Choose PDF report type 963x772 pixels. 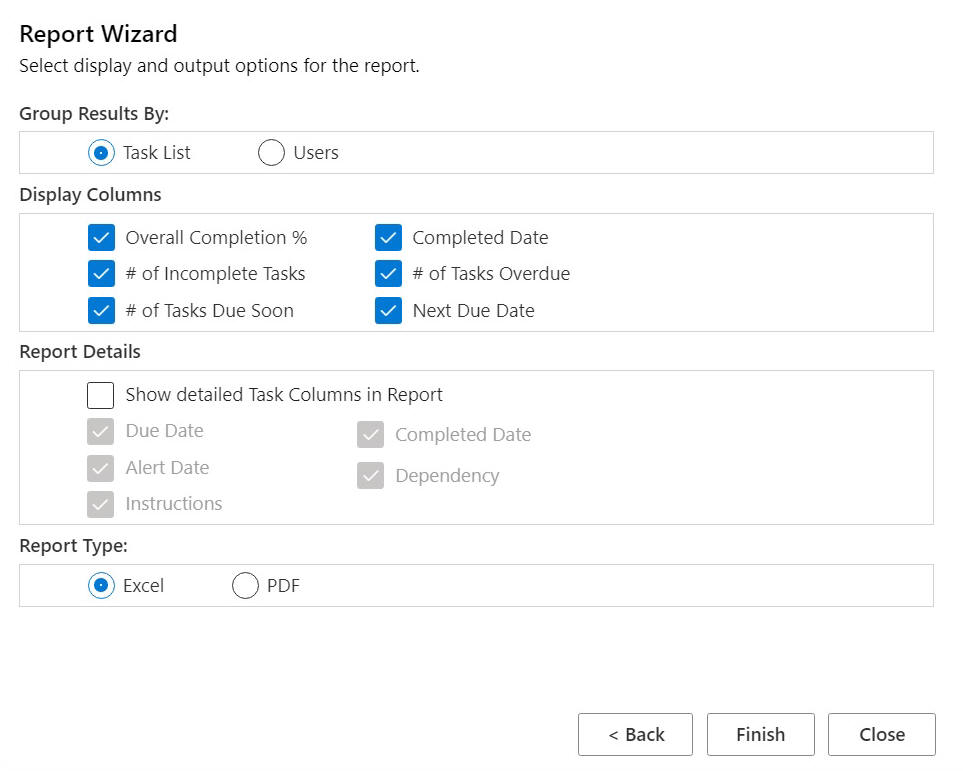click(x=245, y=586)
